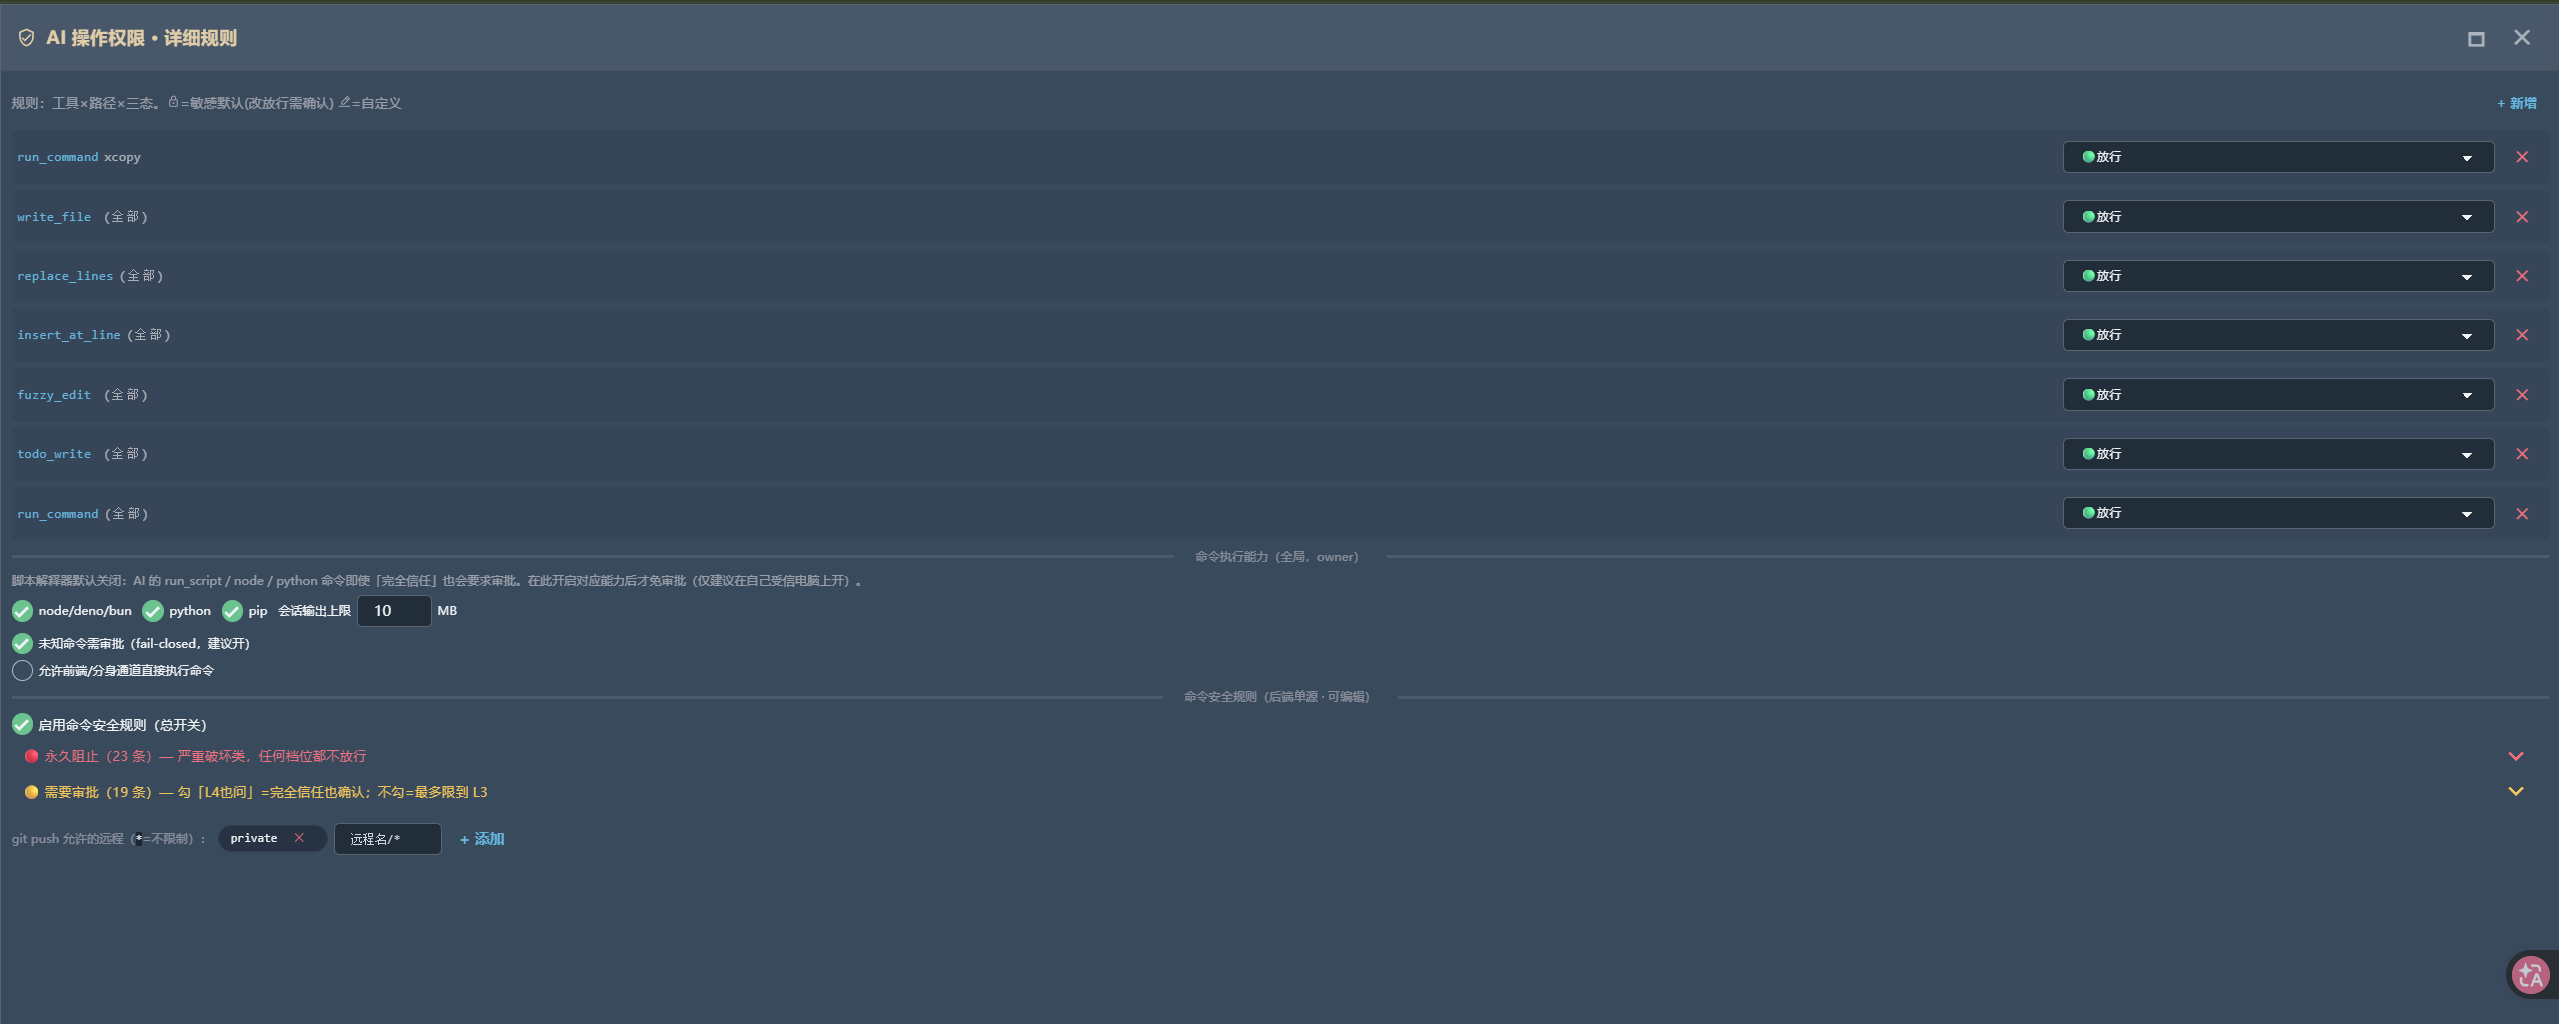Maximize the AI 操作权限 dialog

pyautogui.click(x=2476, y=39)
